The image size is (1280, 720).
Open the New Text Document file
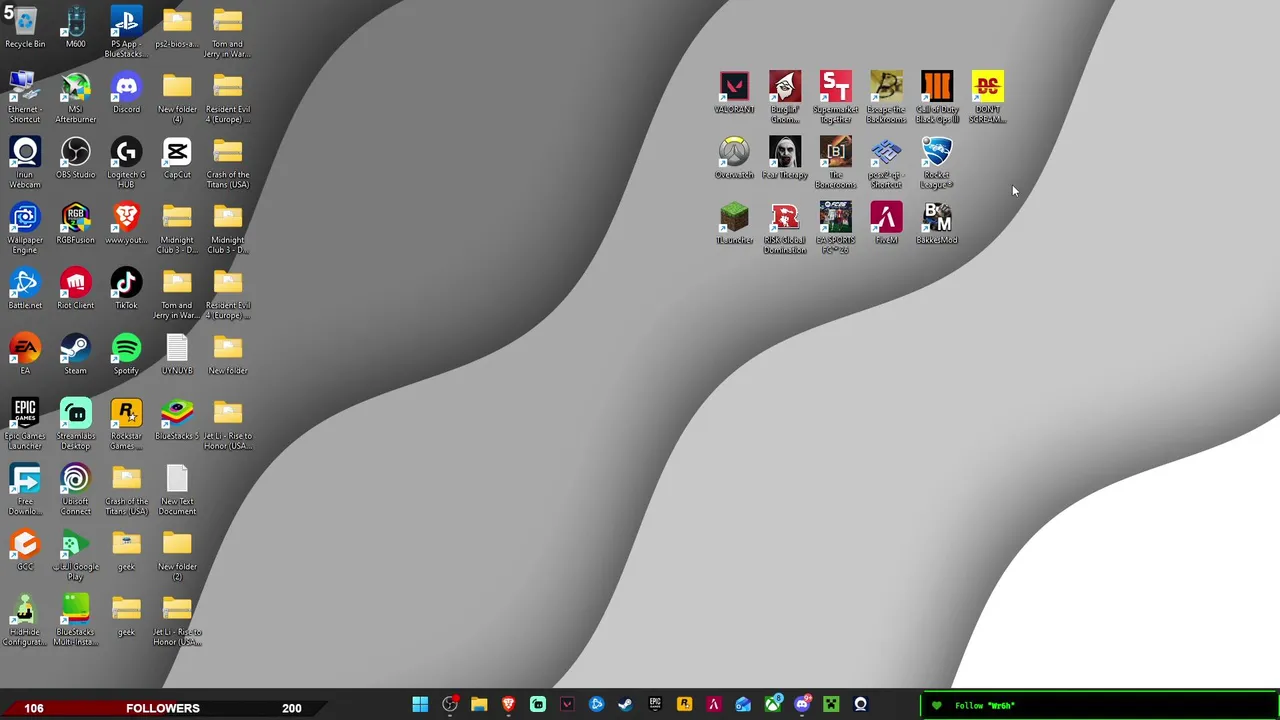click(177, 490)
